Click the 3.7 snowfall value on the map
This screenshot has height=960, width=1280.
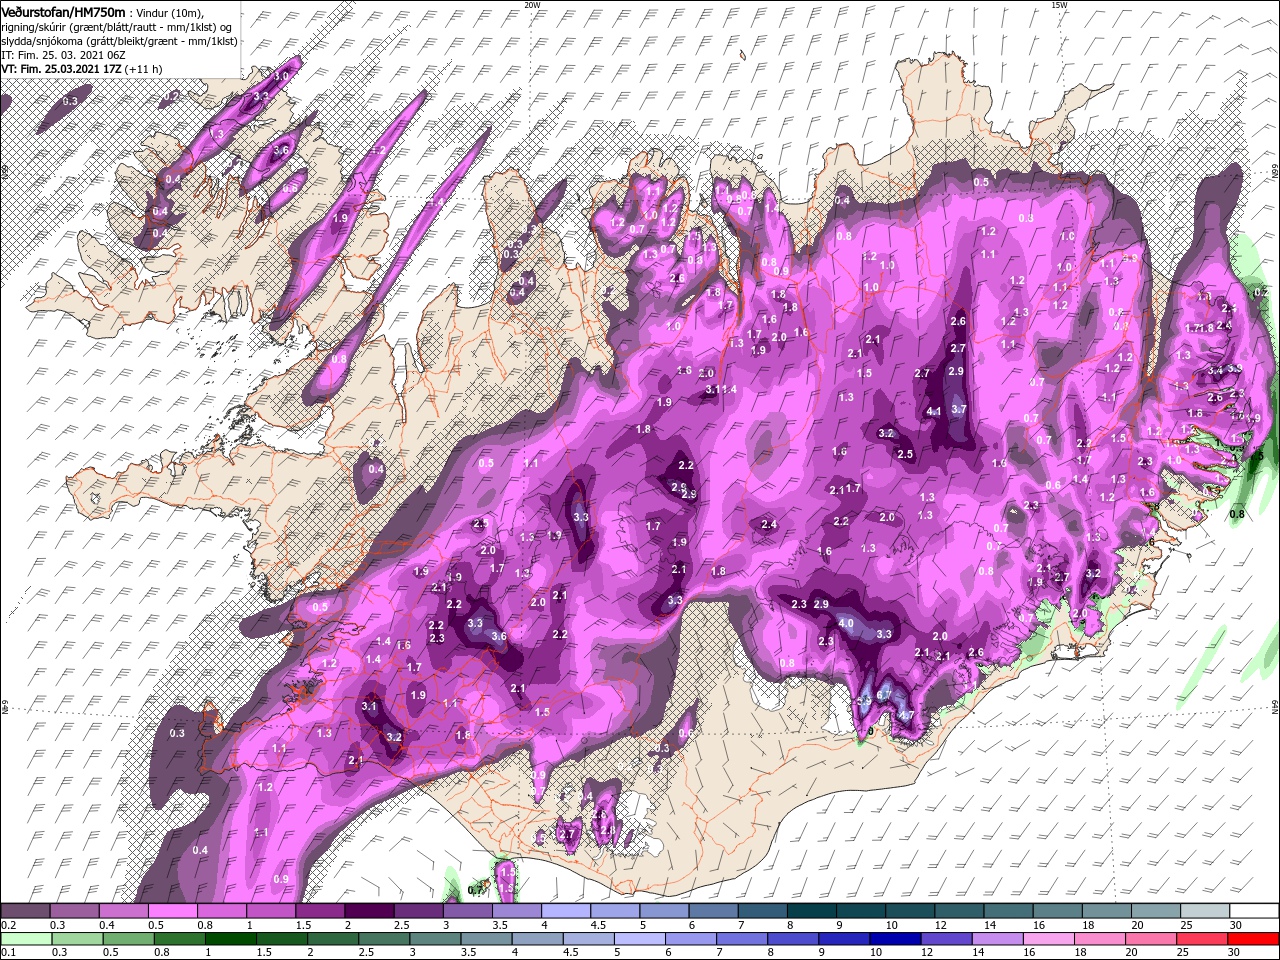pos(959,409)
